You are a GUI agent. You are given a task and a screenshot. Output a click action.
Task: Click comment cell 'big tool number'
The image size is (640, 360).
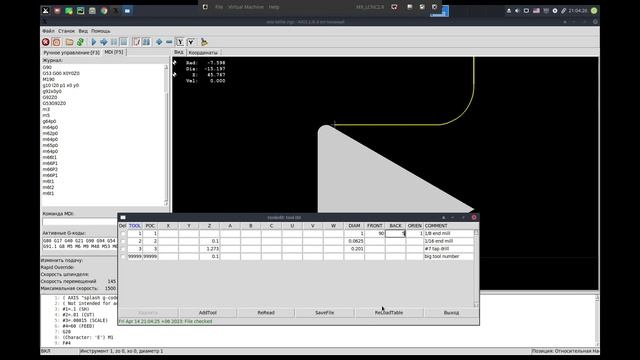[x=449, y=256]
